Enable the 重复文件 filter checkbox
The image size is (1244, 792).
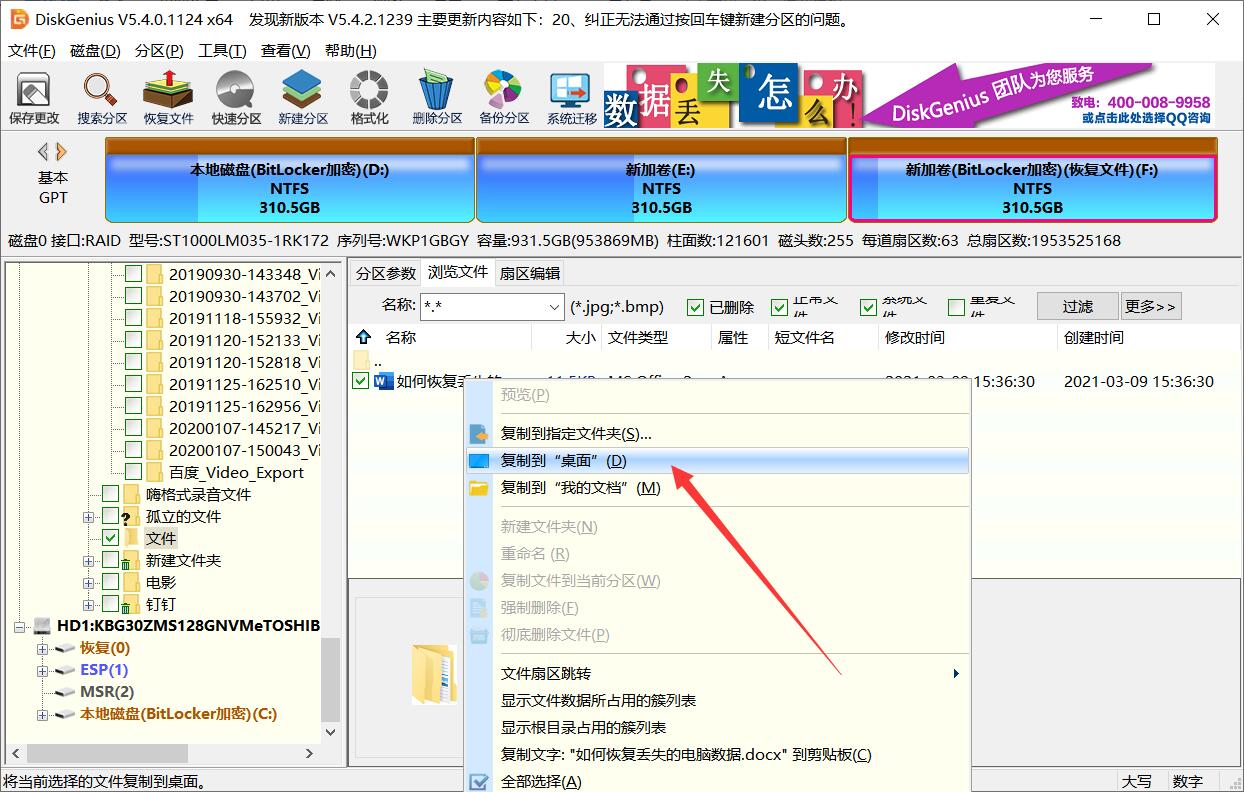956,307
